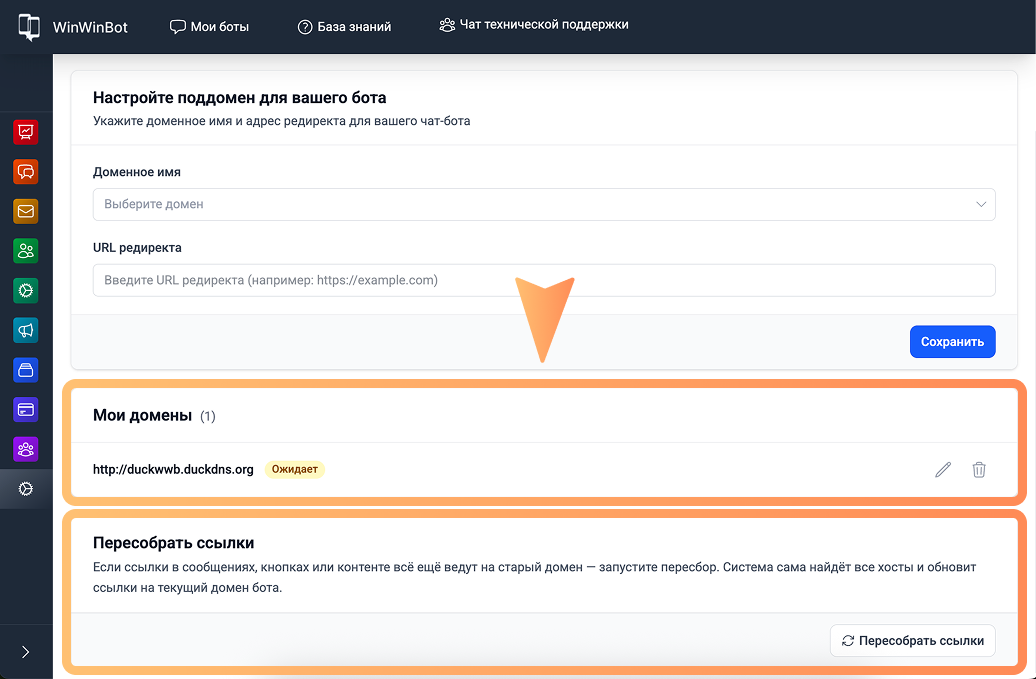Open 'Чат технической поддержки' menu item

coord(534,25)
